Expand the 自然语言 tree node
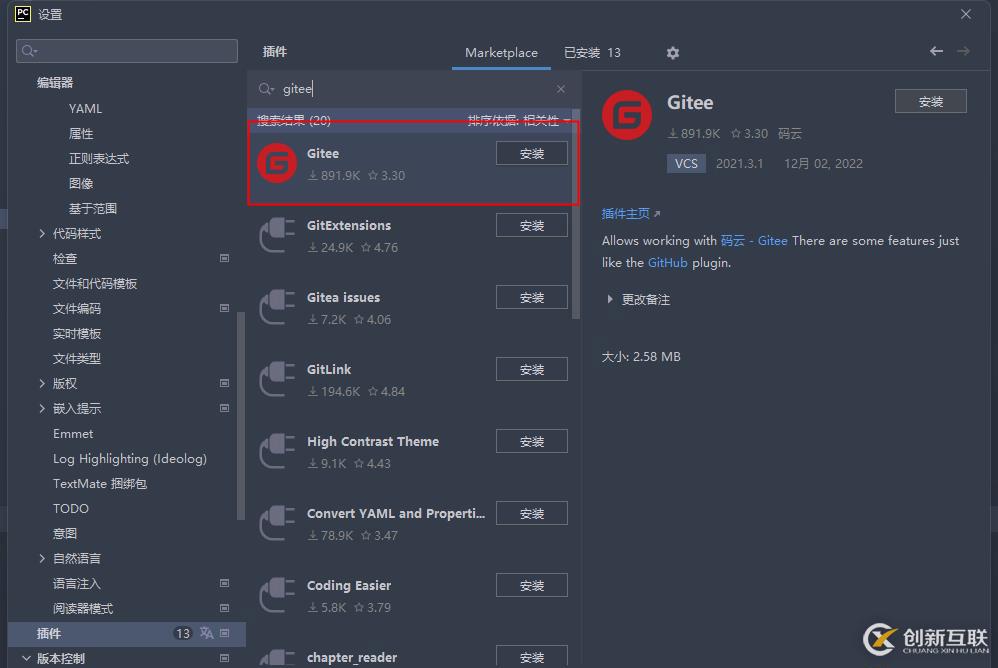Viewport: 998px width, 668px height. click(x=42, y=558)
